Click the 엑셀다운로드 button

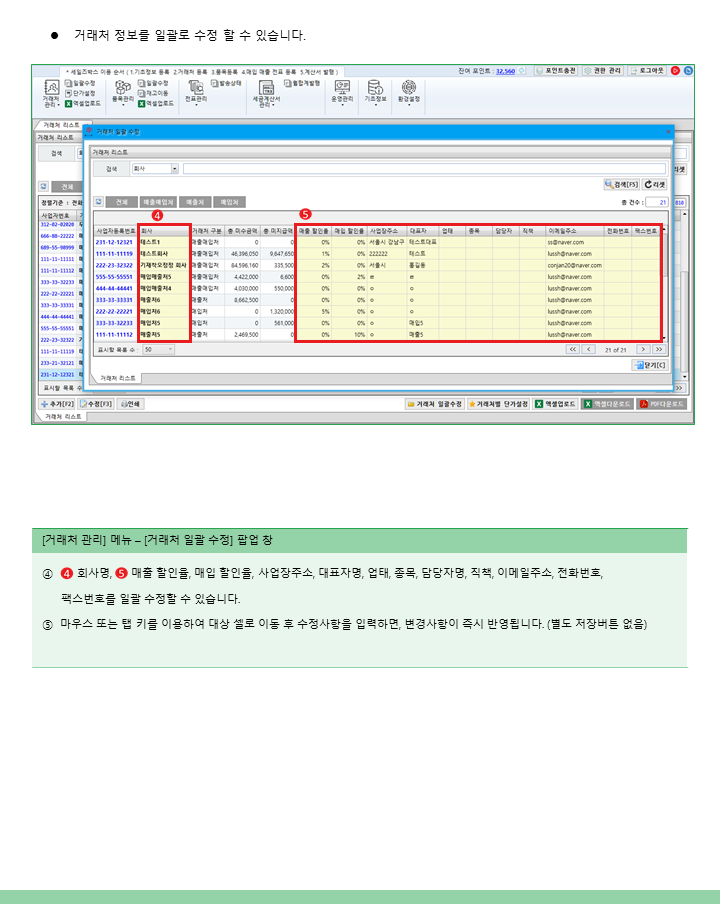608,404
